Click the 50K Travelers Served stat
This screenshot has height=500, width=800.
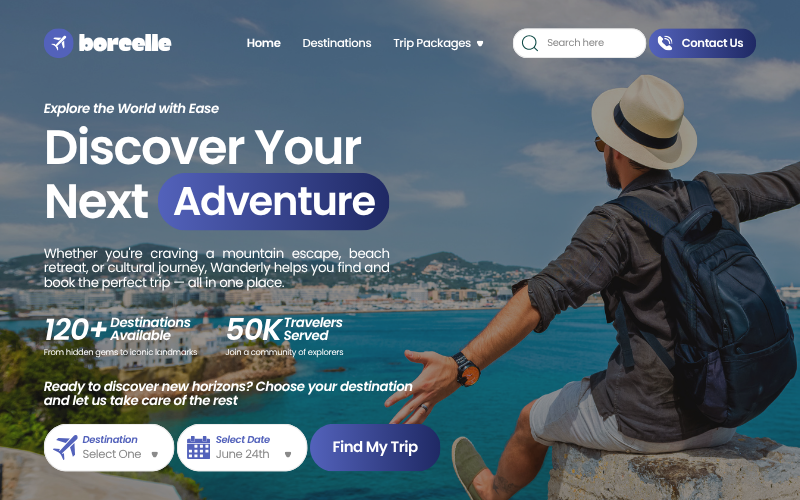[x=285, y=336]
